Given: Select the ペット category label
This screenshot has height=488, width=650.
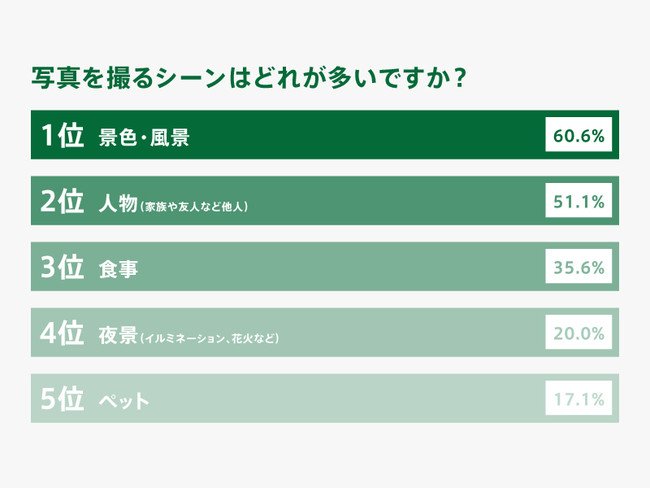Looking at the screenshot, I should [125, 400].
